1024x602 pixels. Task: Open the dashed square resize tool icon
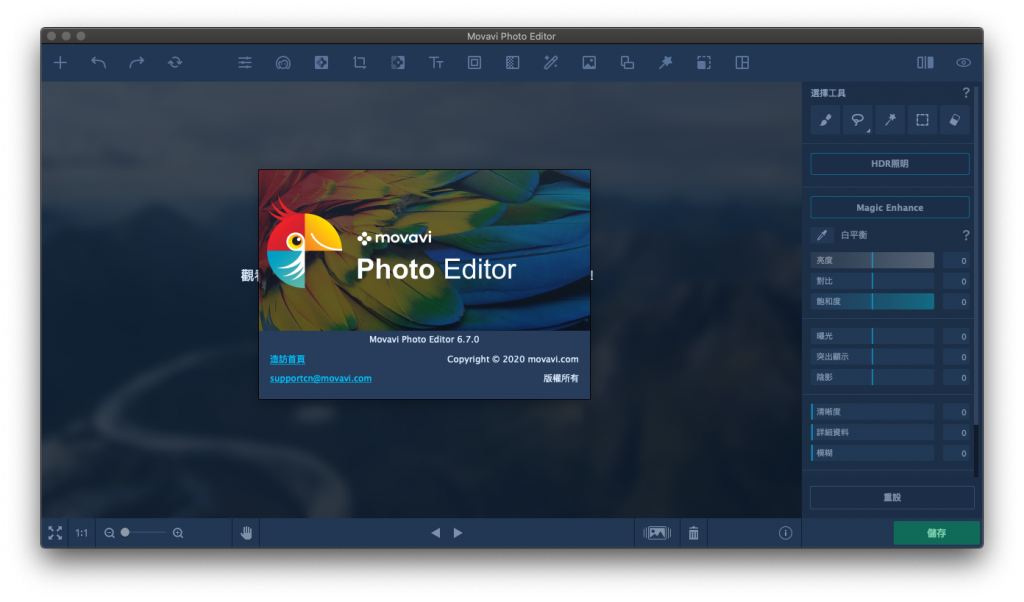click(x=703, y=63)
